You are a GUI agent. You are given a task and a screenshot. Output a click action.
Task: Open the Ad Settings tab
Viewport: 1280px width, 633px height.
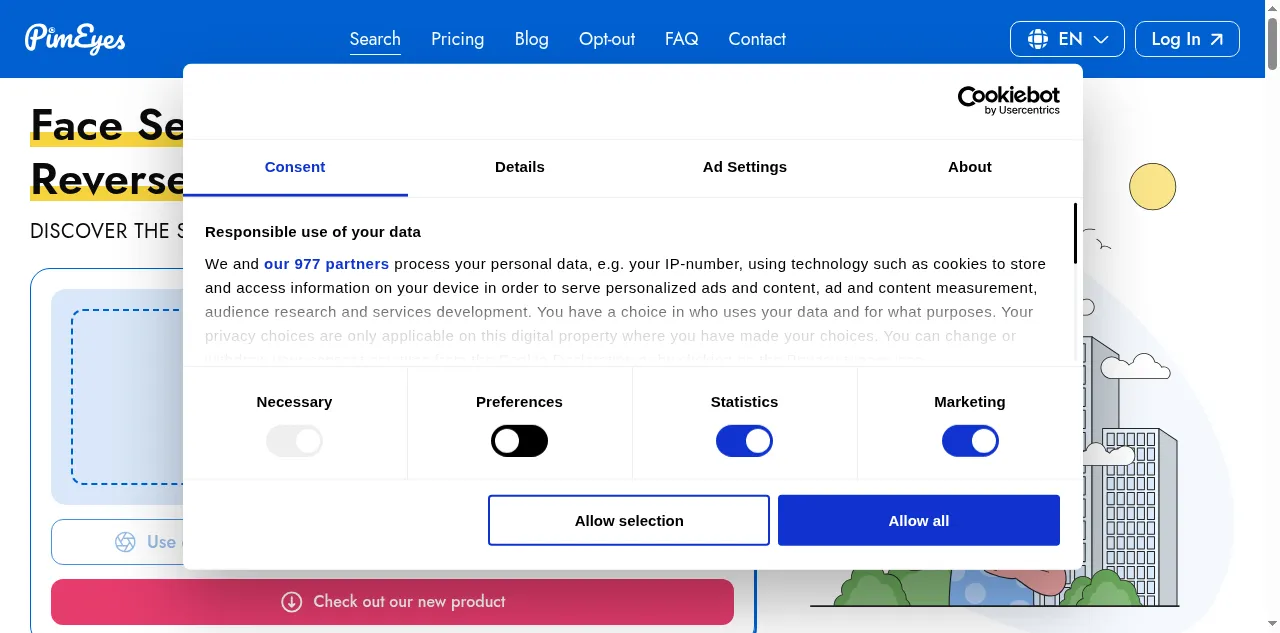pyautogui.click(x=745, y=167)
